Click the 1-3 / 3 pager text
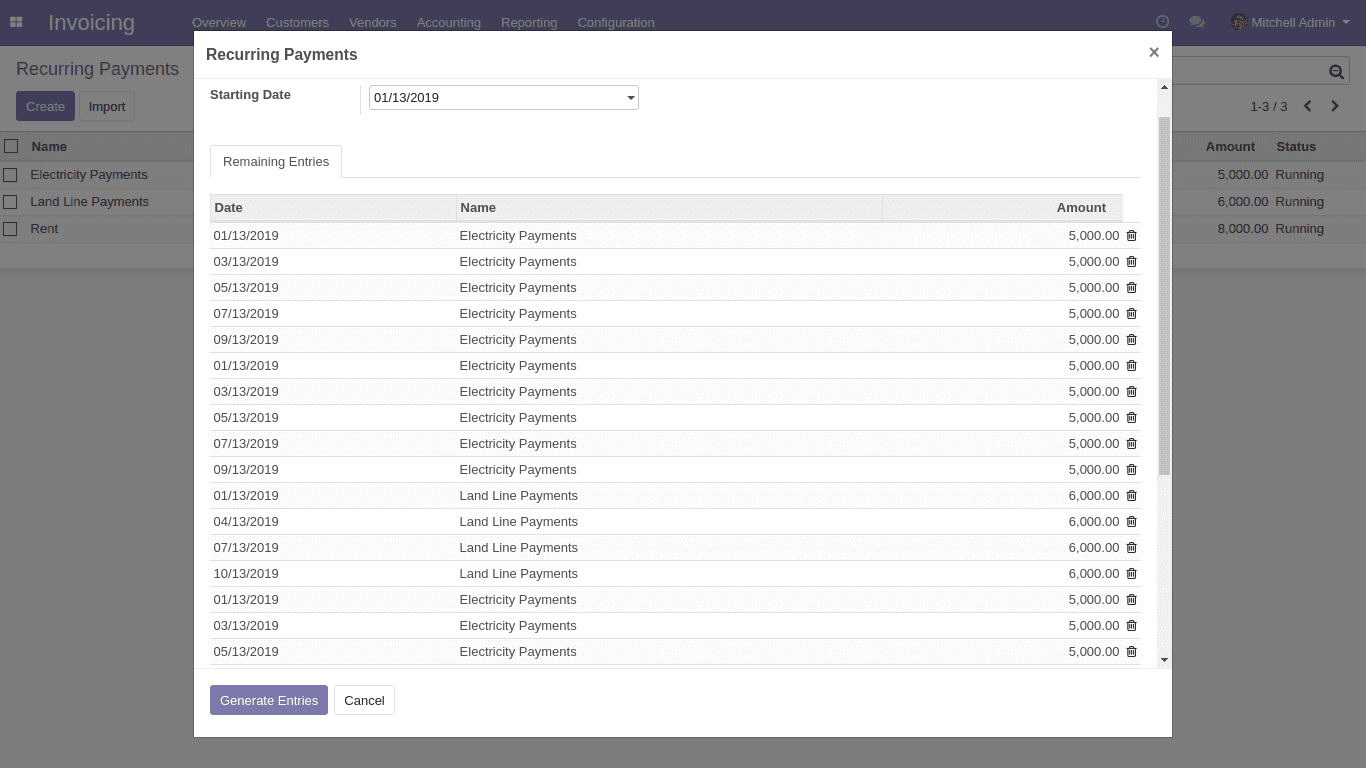The height and width of the screenshot is (768, 1366). pyautogui.click(x=1269, y=106)
